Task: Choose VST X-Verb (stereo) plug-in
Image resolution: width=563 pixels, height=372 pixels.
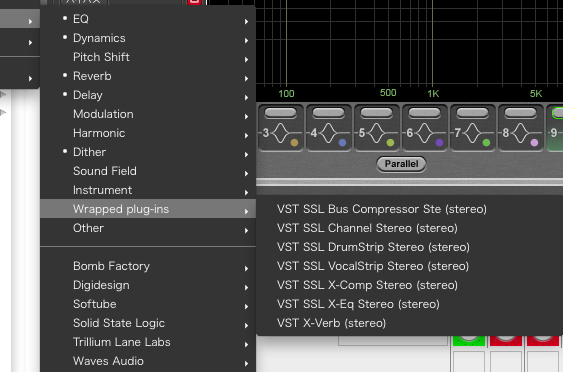Action: [331, 323]
